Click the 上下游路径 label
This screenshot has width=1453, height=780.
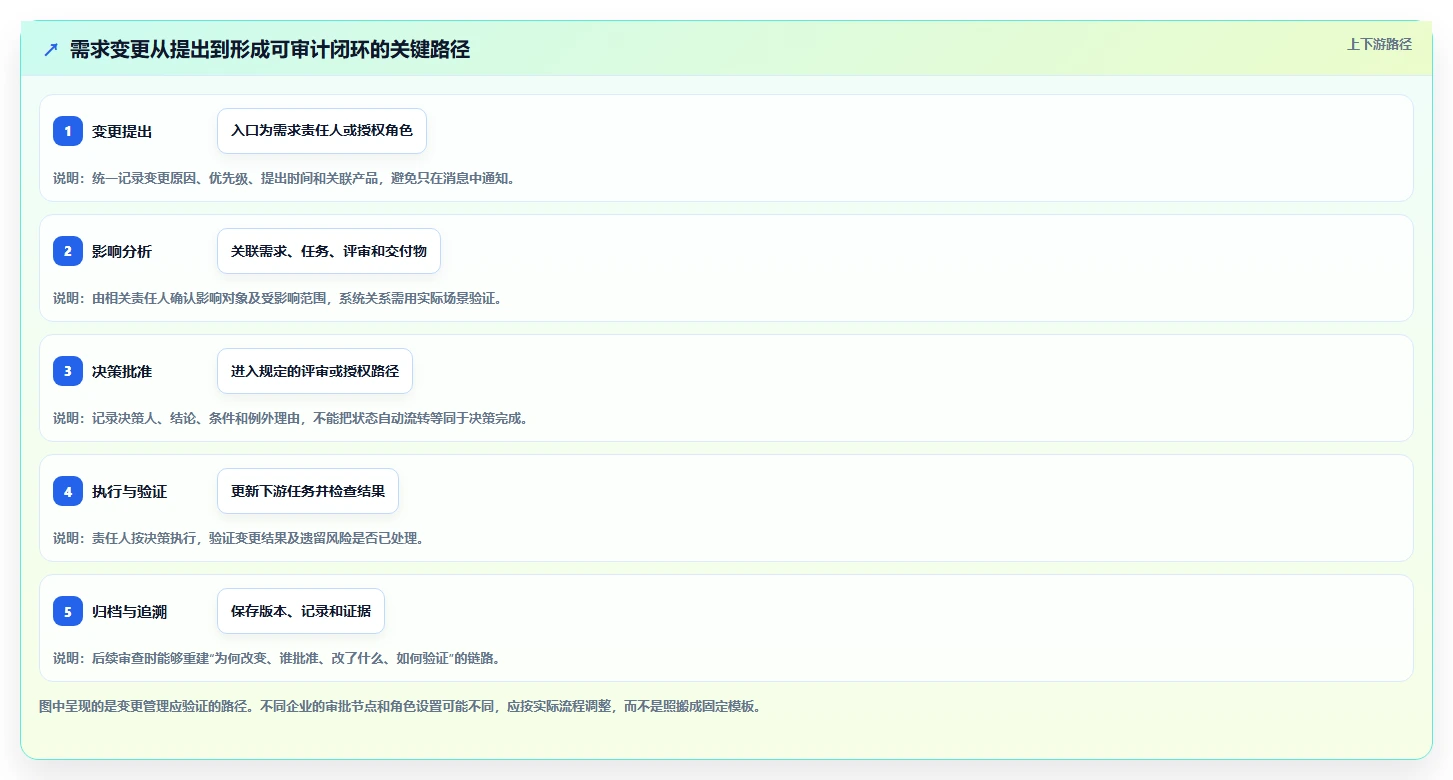point(1379,44)
